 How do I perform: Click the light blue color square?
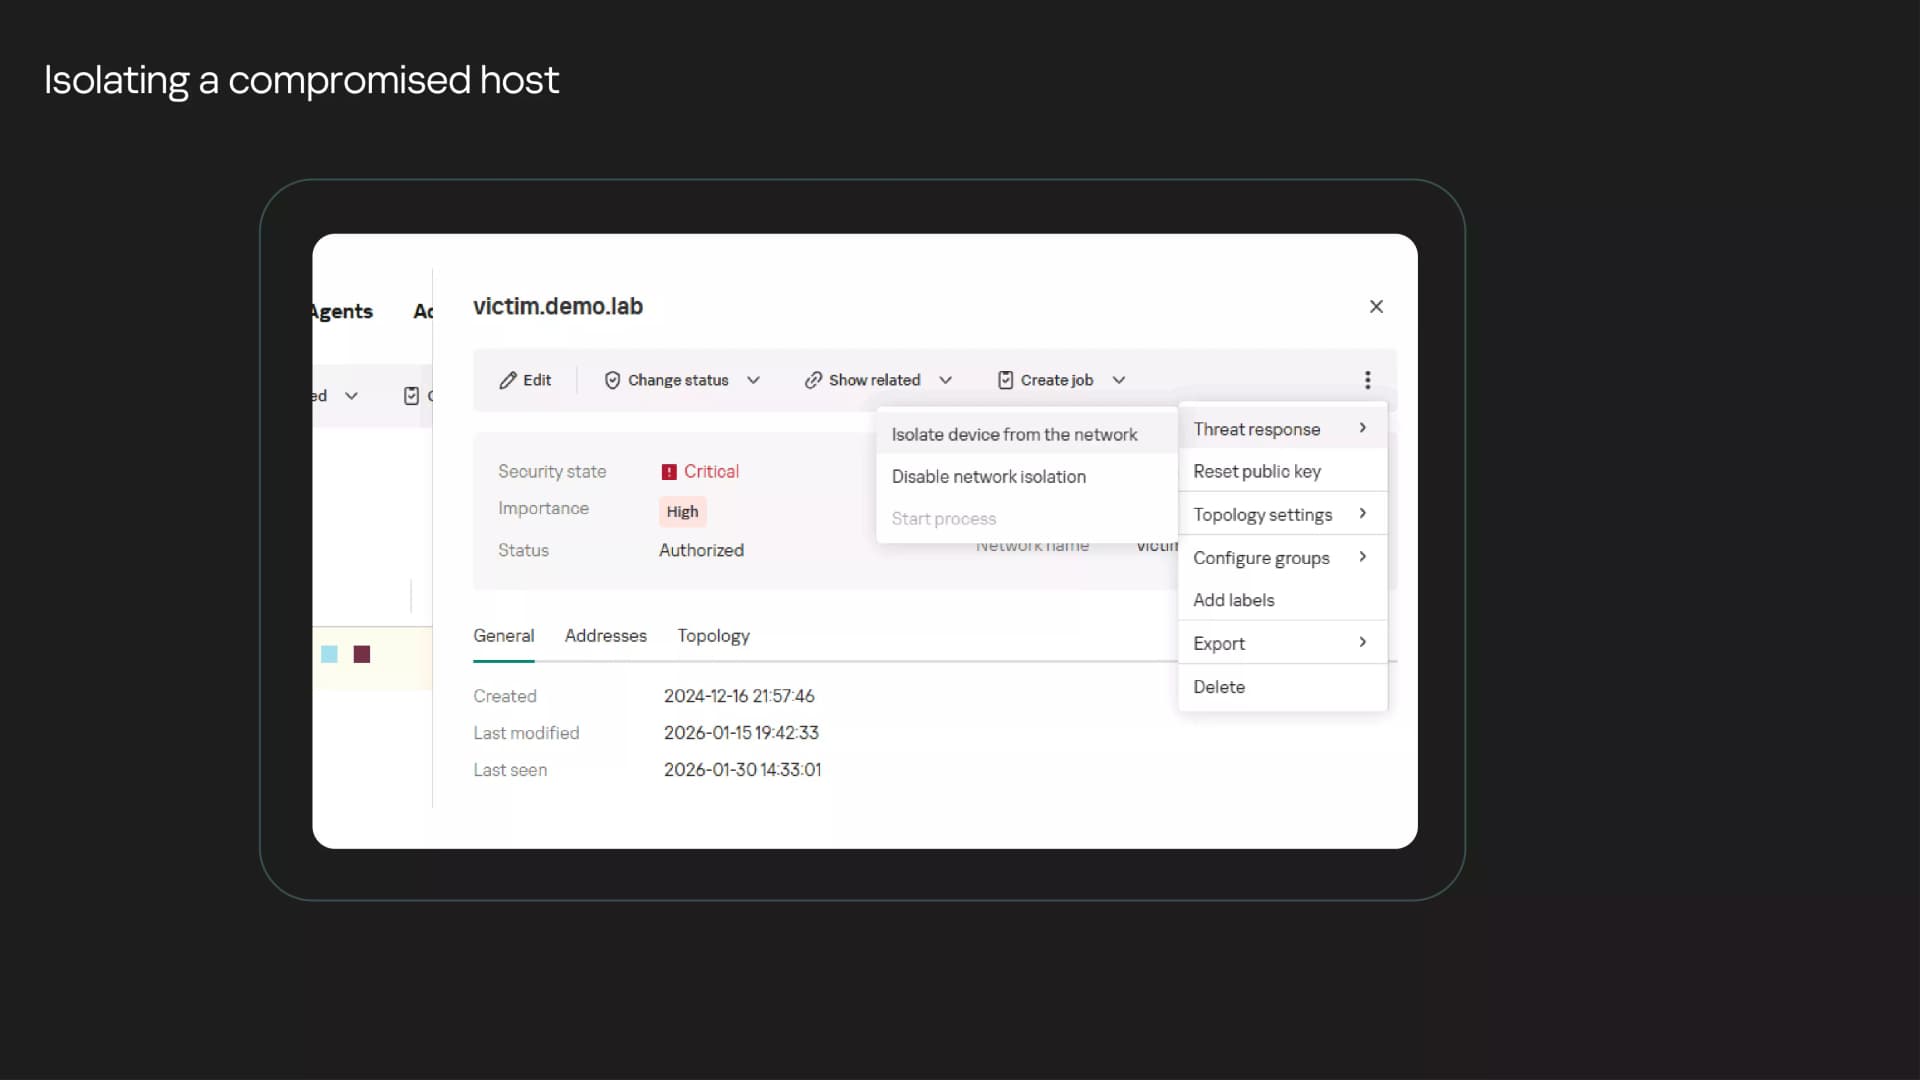[x=329, y=654]
